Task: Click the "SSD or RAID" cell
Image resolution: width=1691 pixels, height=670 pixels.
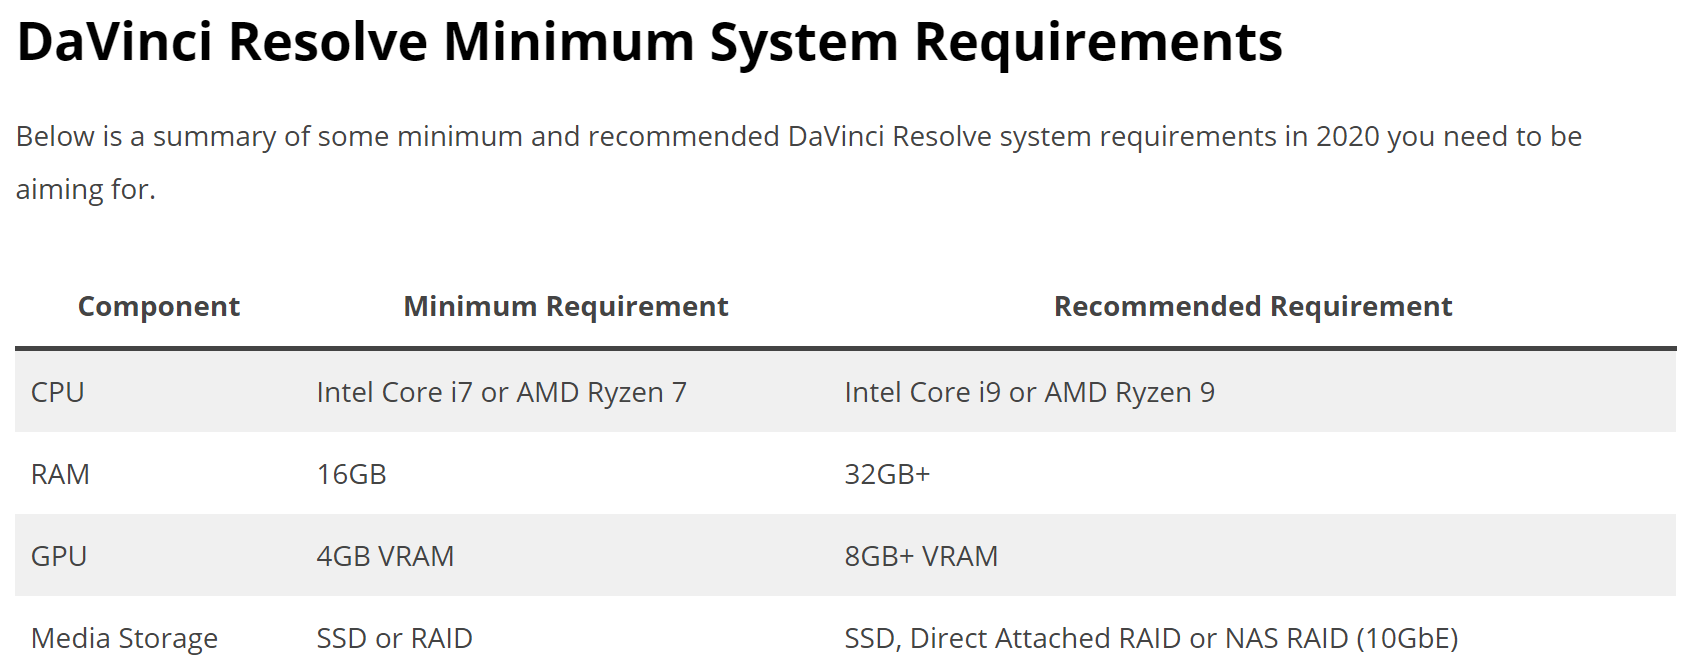Action: 394,638
